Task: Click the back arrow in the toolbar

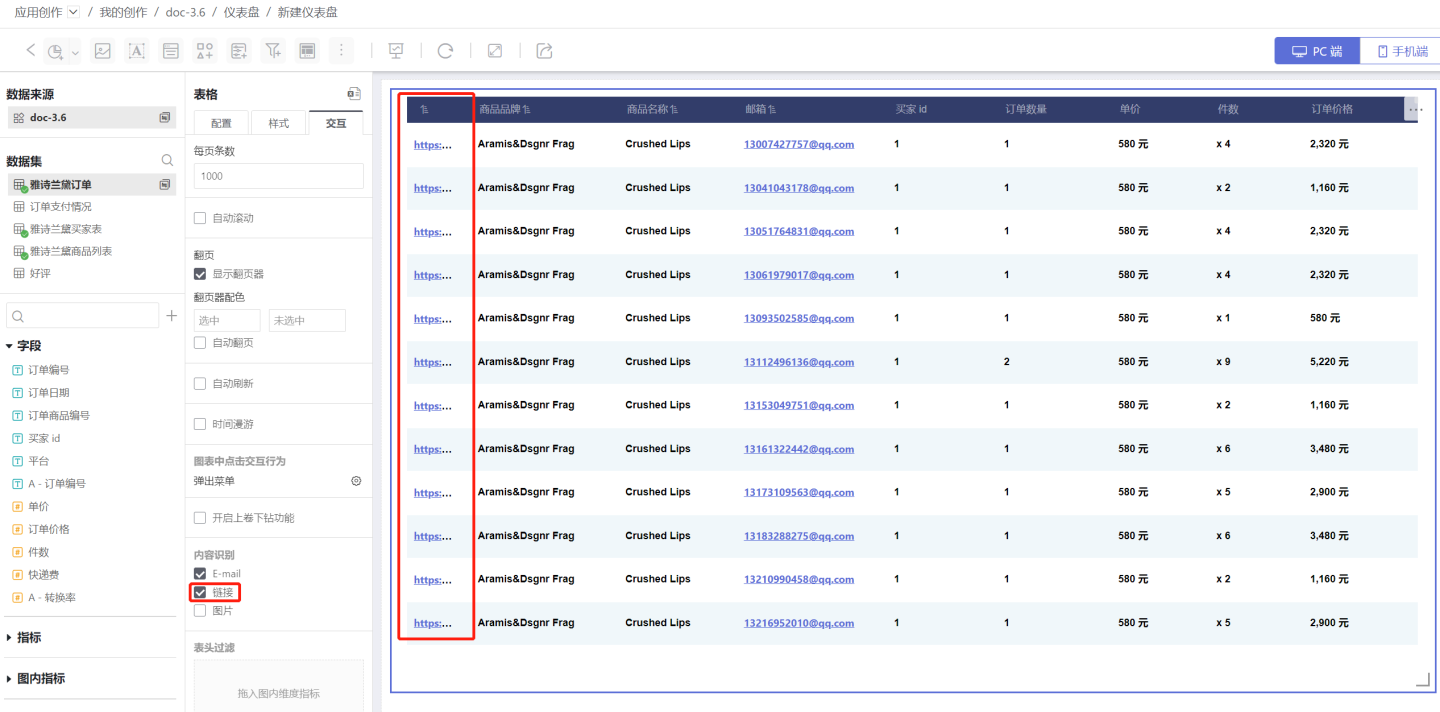Action: tap(30, 50)
